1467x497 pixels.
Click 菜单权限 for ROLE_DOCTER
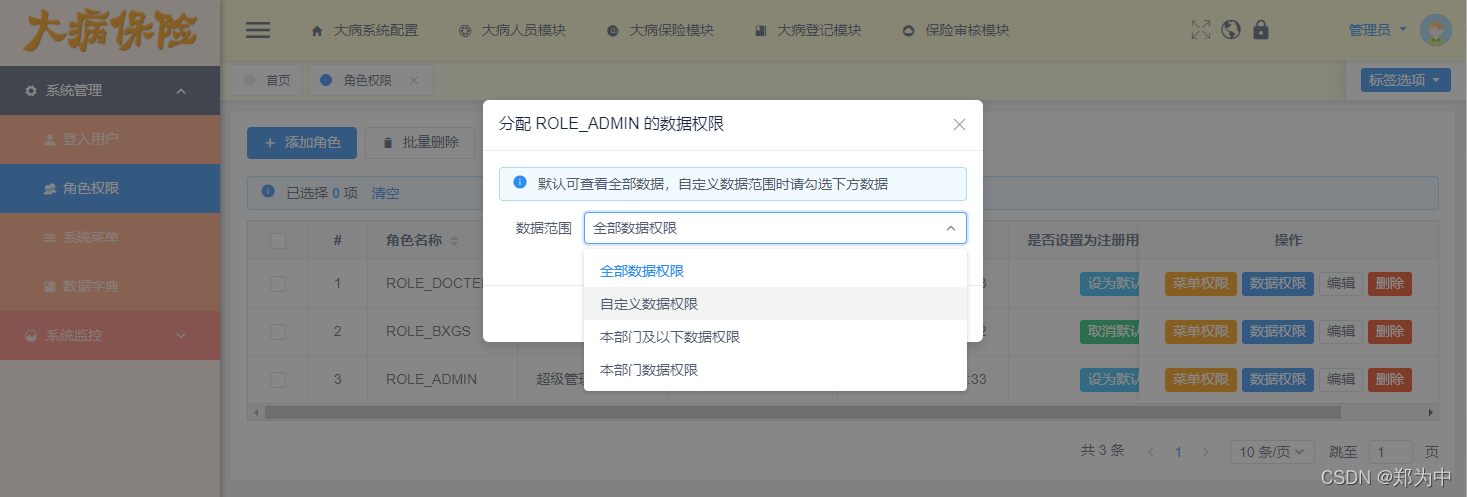click(1201, 284)
